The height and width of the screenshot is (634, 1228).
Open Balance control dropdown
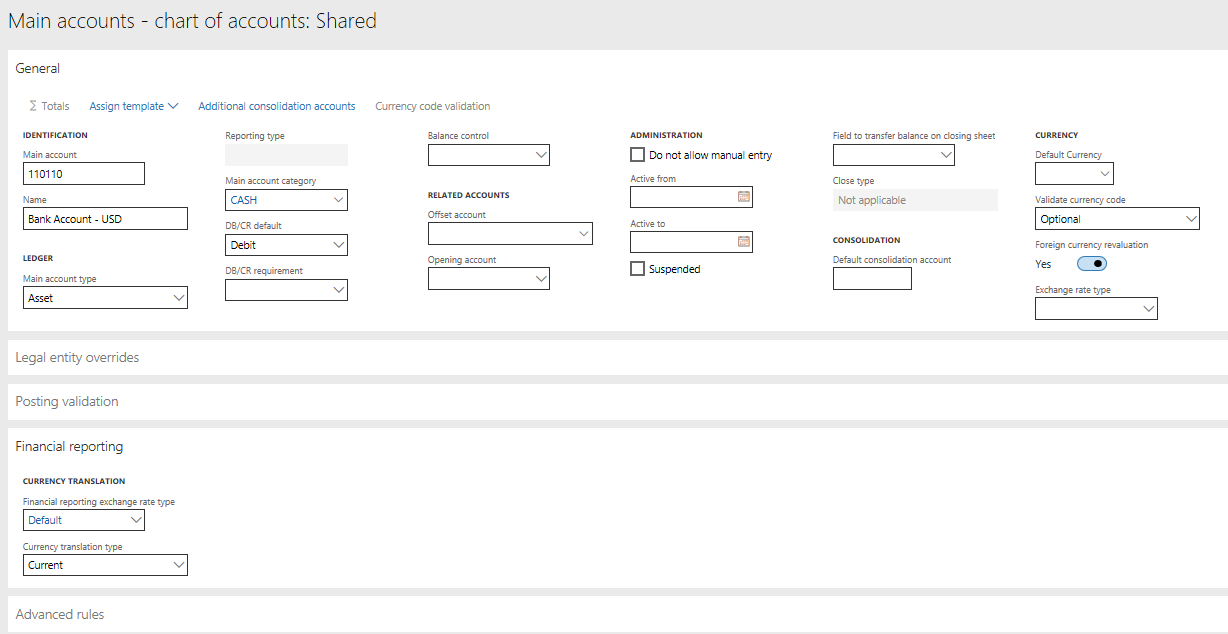[540, 155]
